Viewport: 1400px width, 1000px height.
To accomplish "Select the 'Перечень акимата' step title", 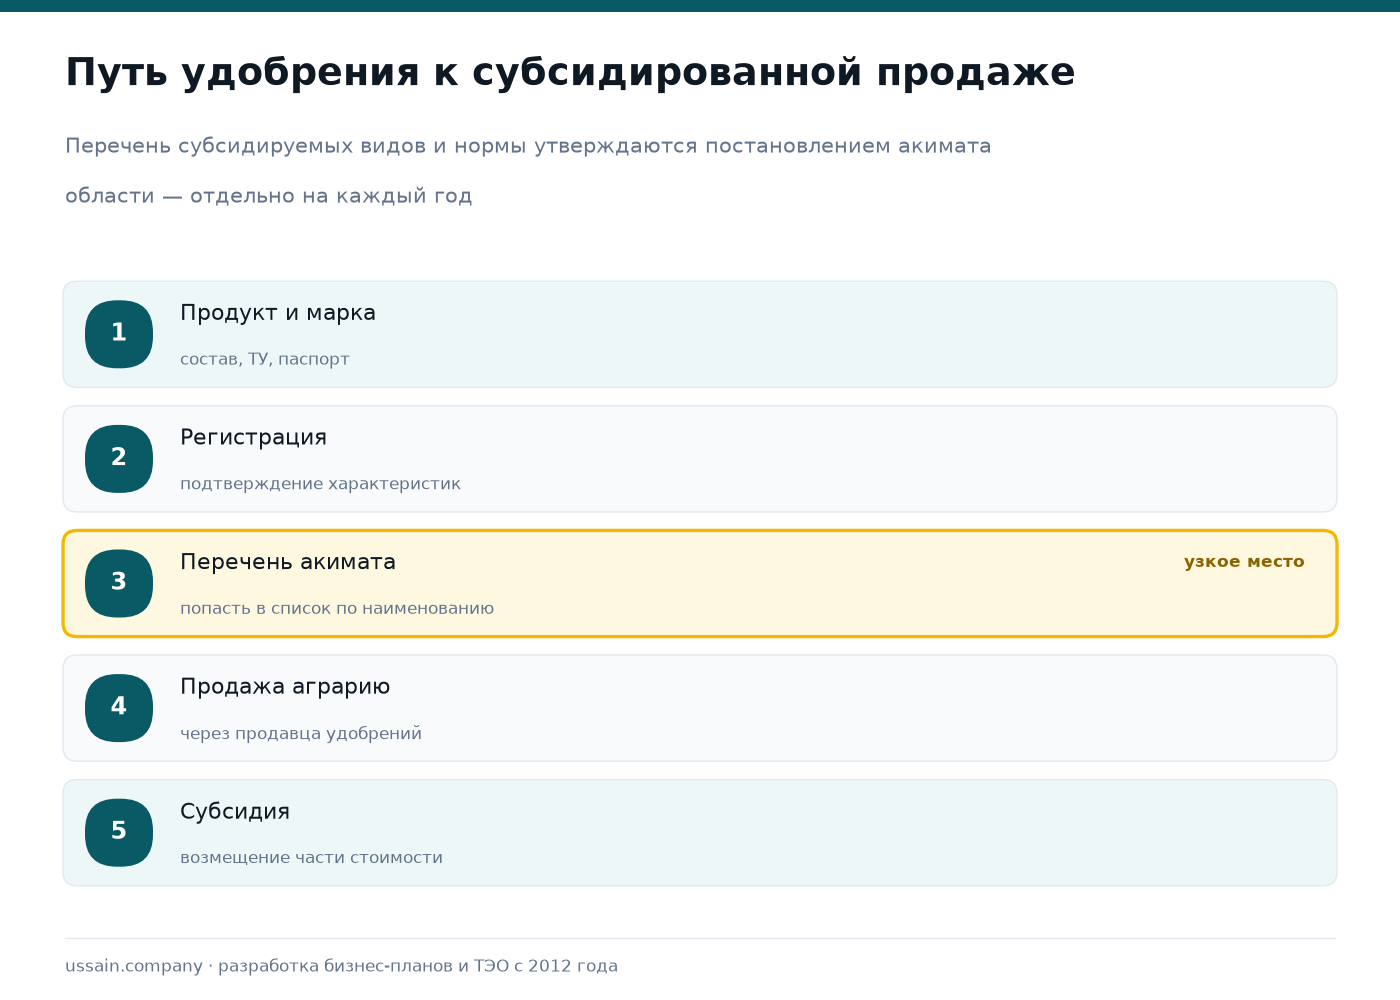I will click(x=288, y=562).
